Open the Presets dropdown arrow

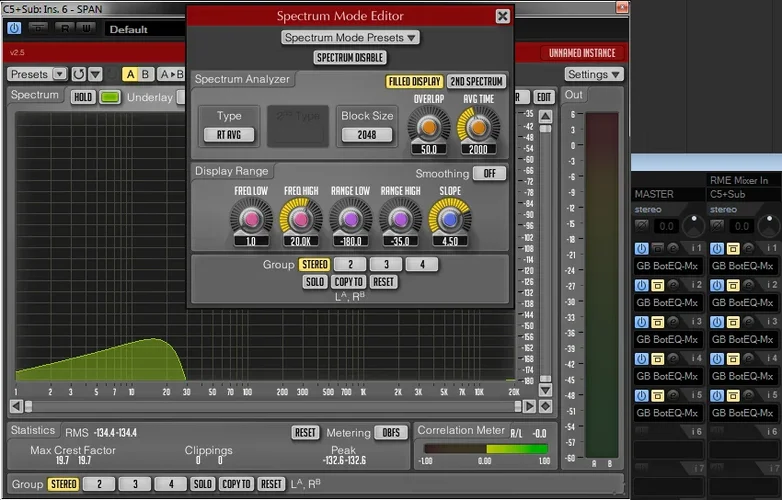pos(59,74)
